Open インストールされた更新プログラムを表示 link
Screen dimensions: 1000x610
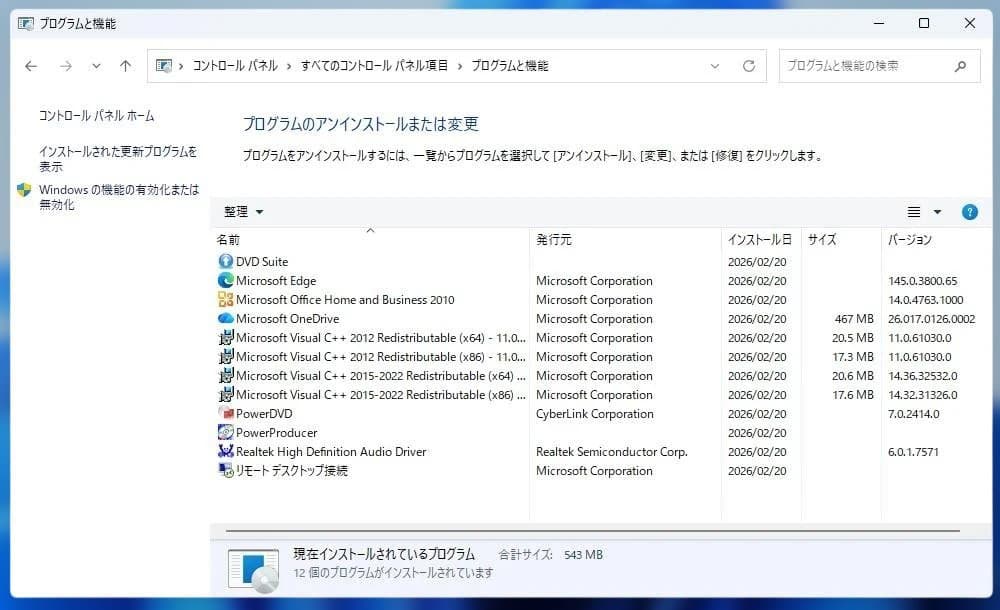point(118,159)
